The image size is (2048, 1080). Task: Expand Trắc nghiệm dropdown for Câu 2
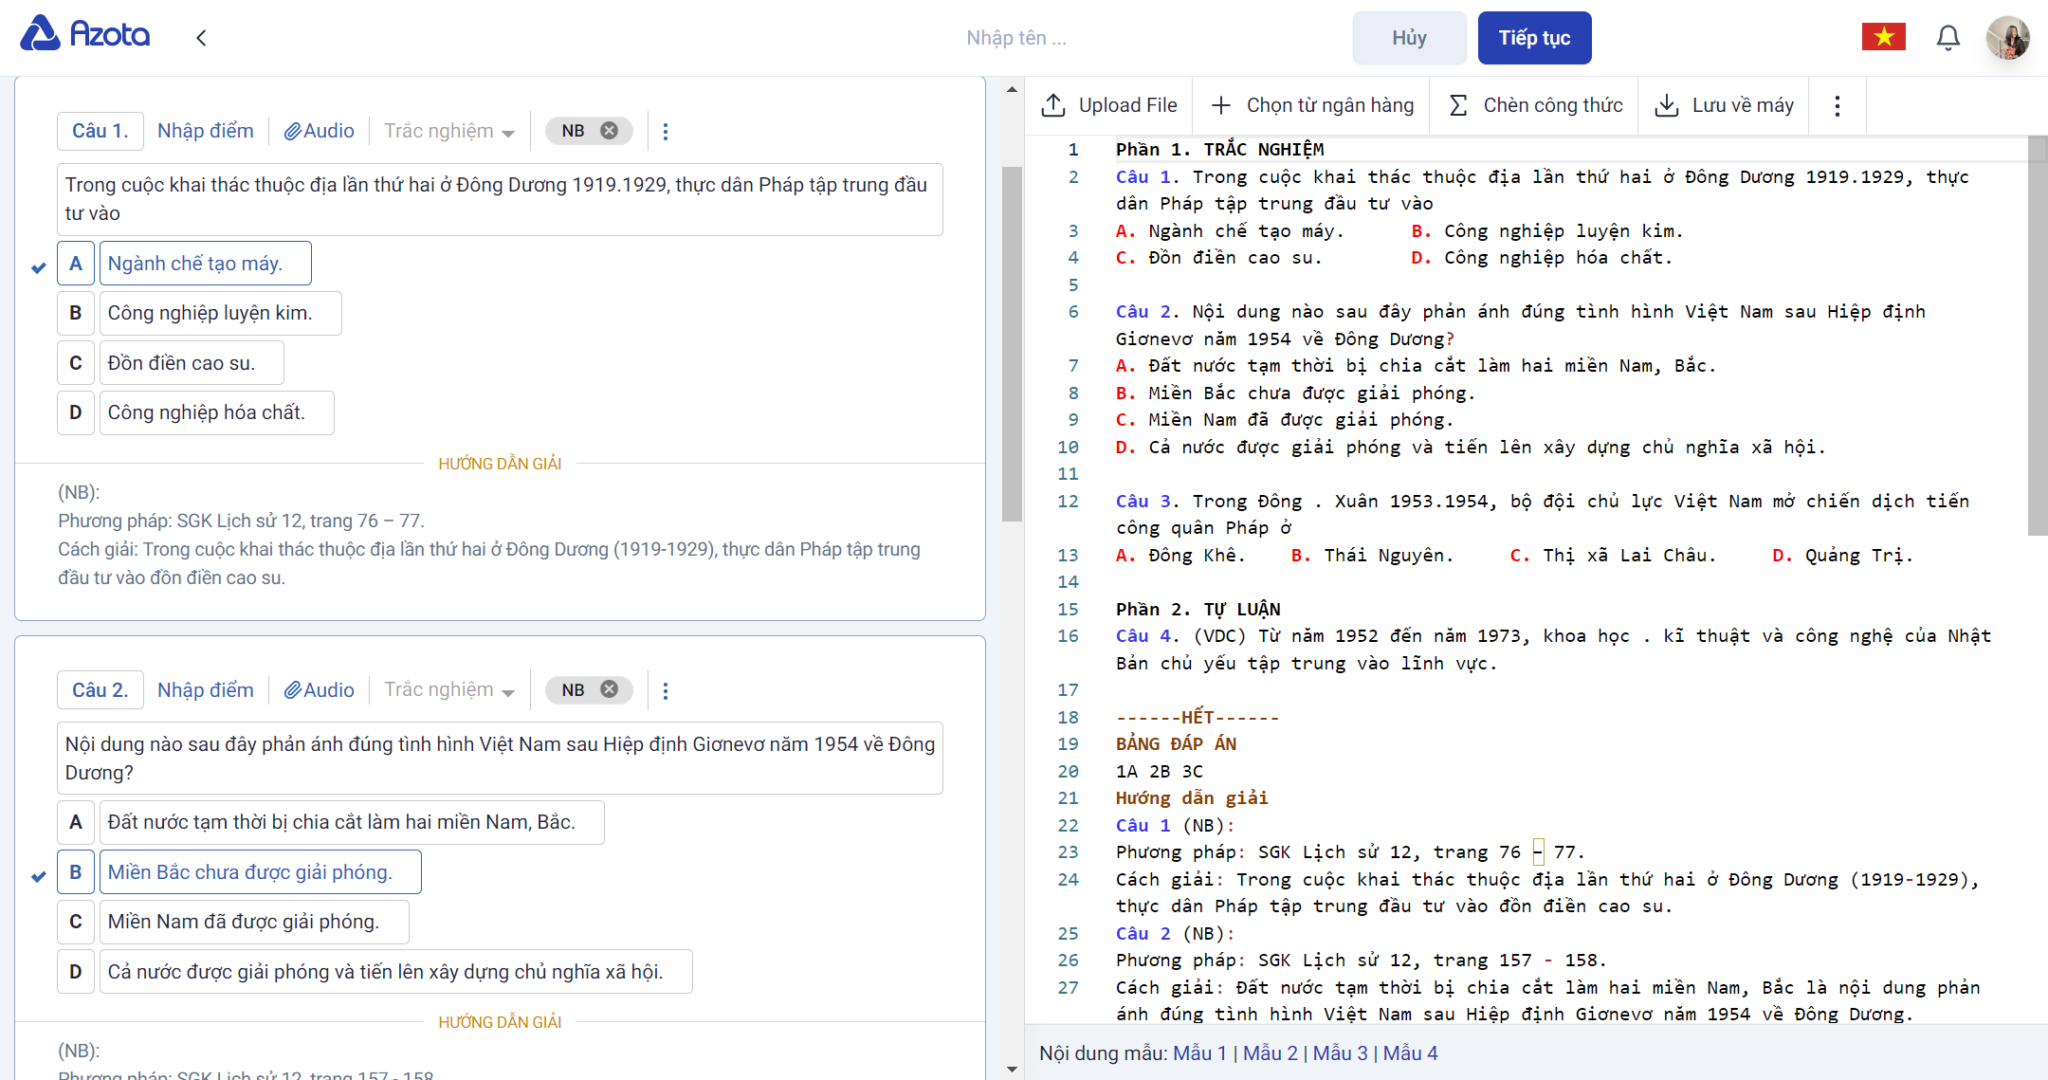449,690
